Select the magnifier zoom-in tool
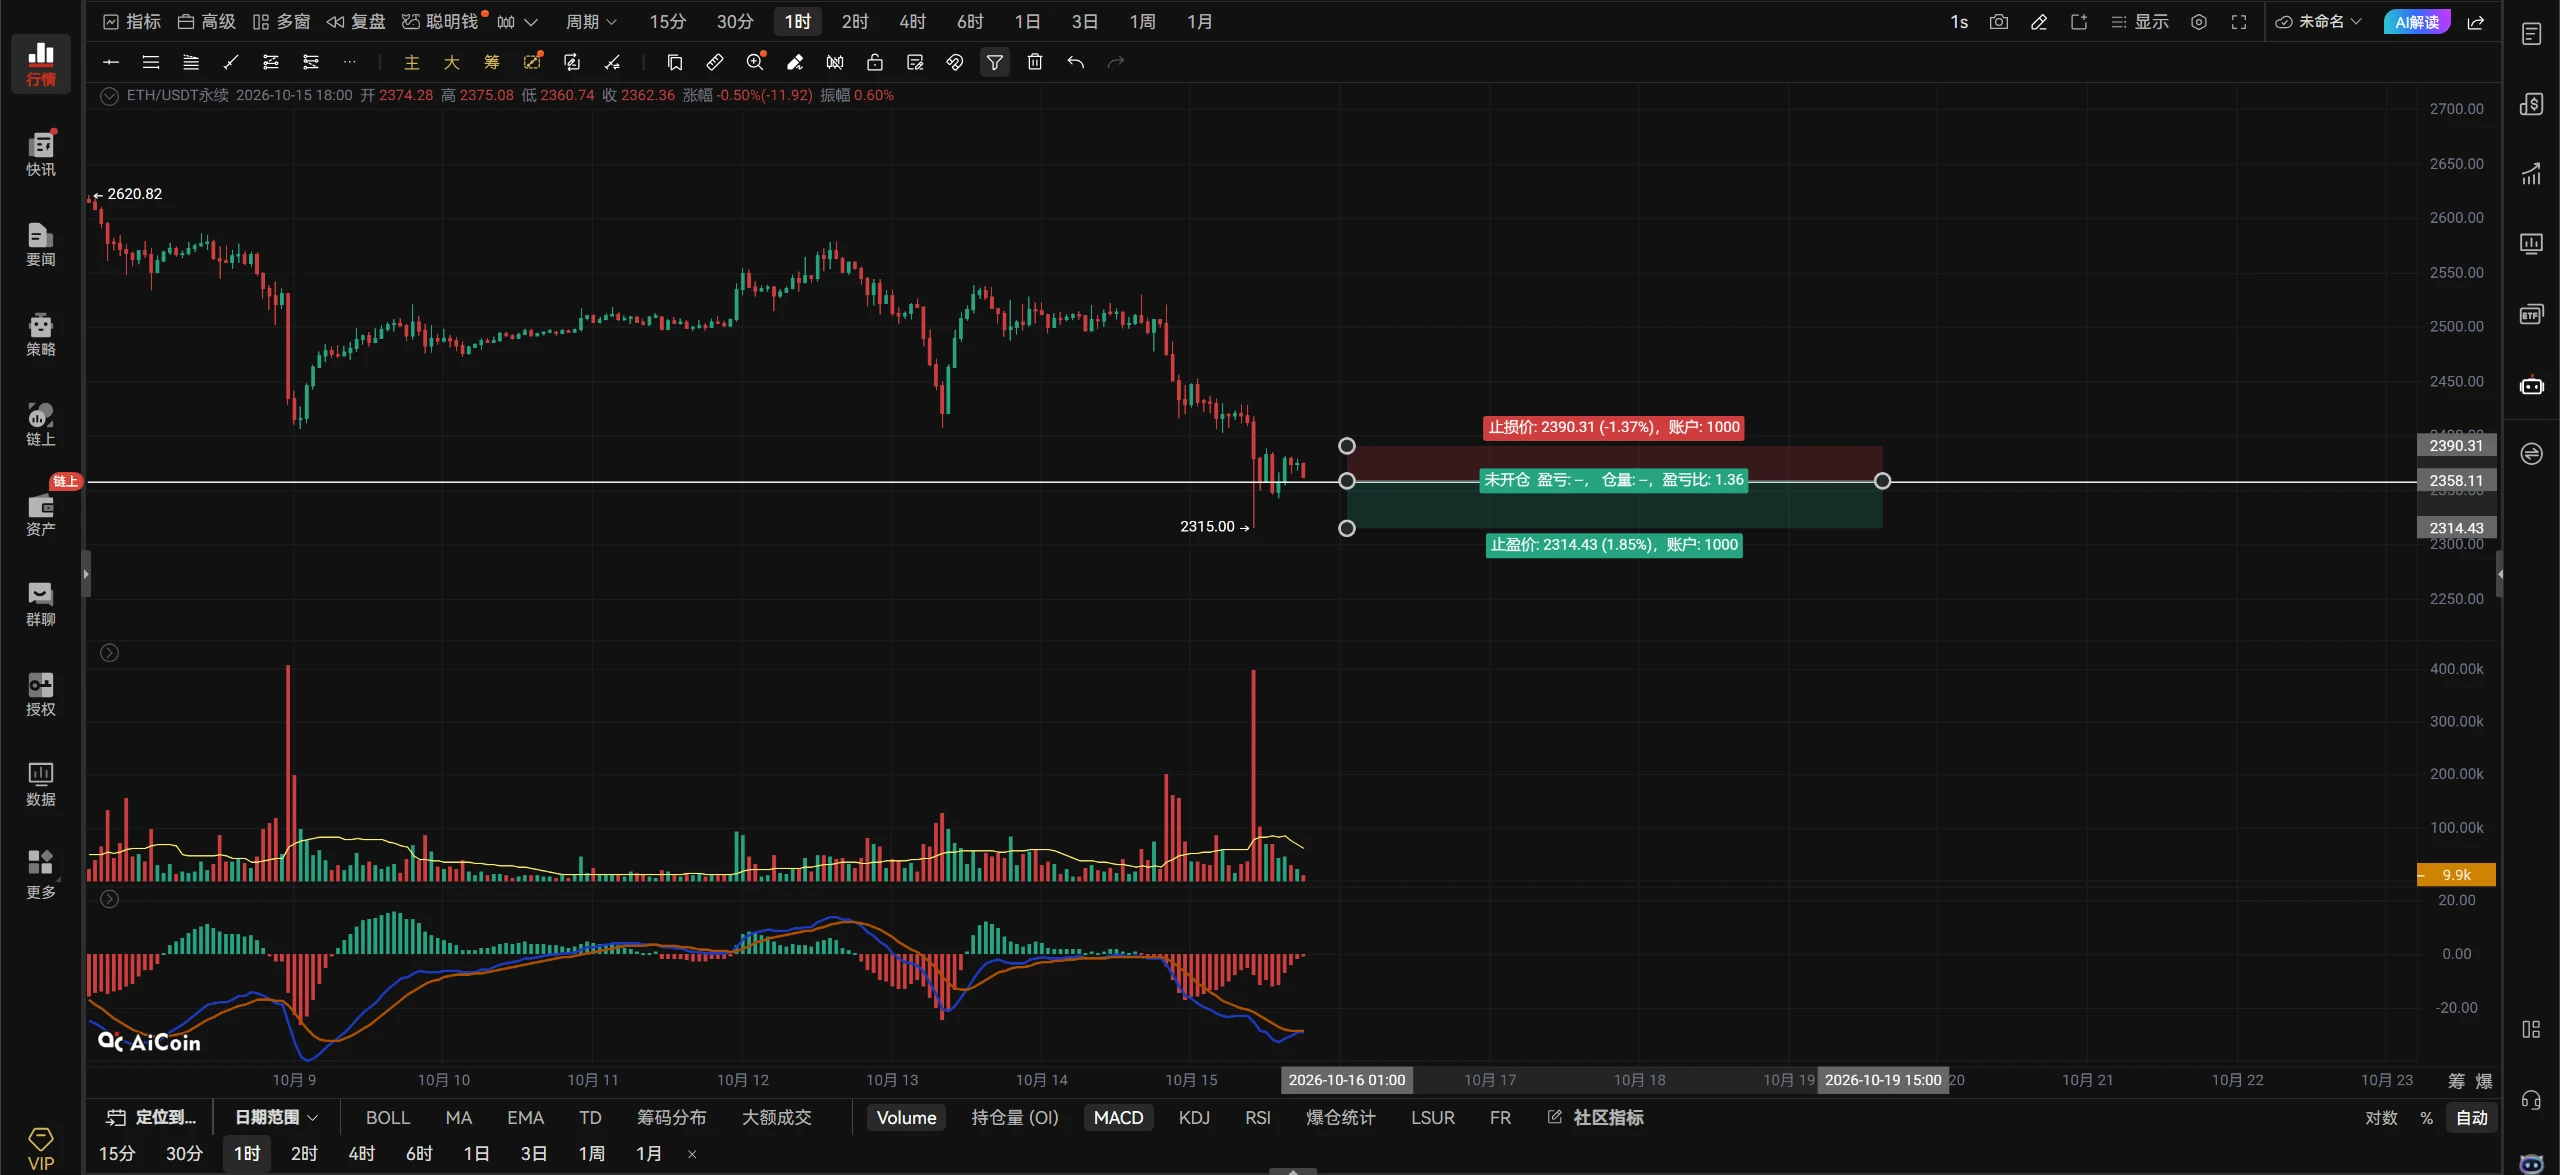 pos(755,62)
